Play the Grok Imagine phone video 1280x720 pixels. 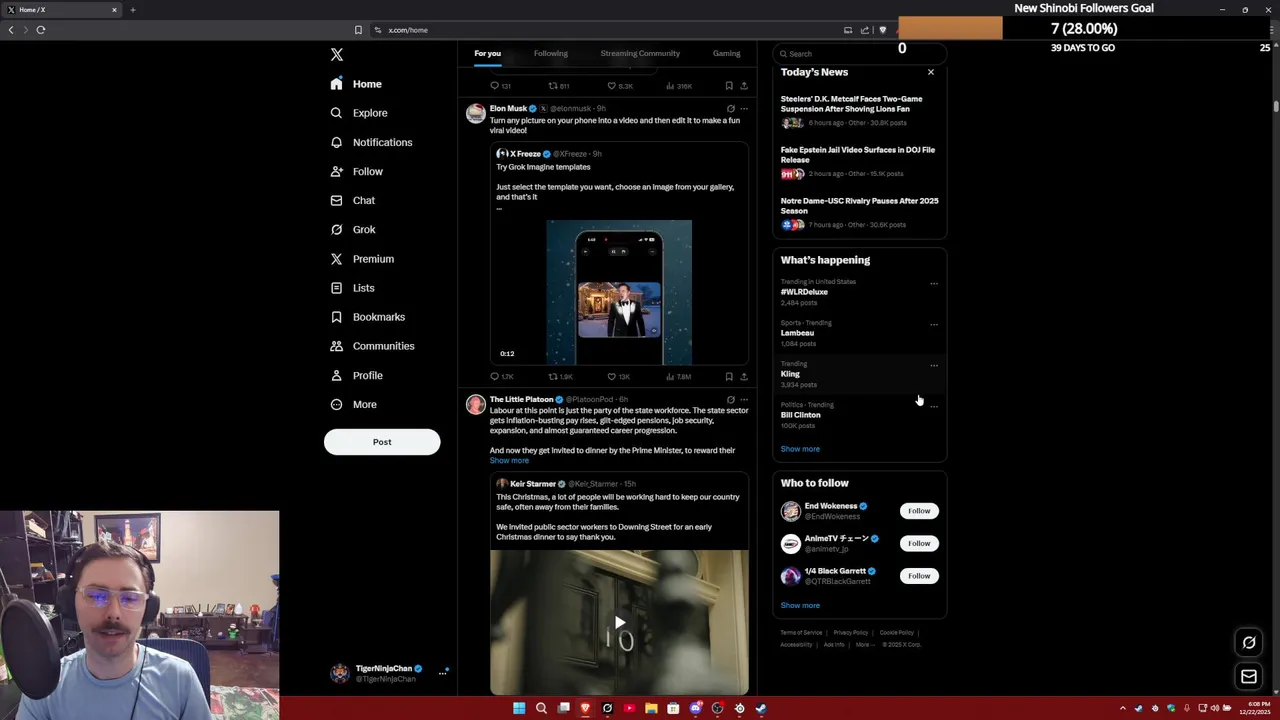coord(619,292)
